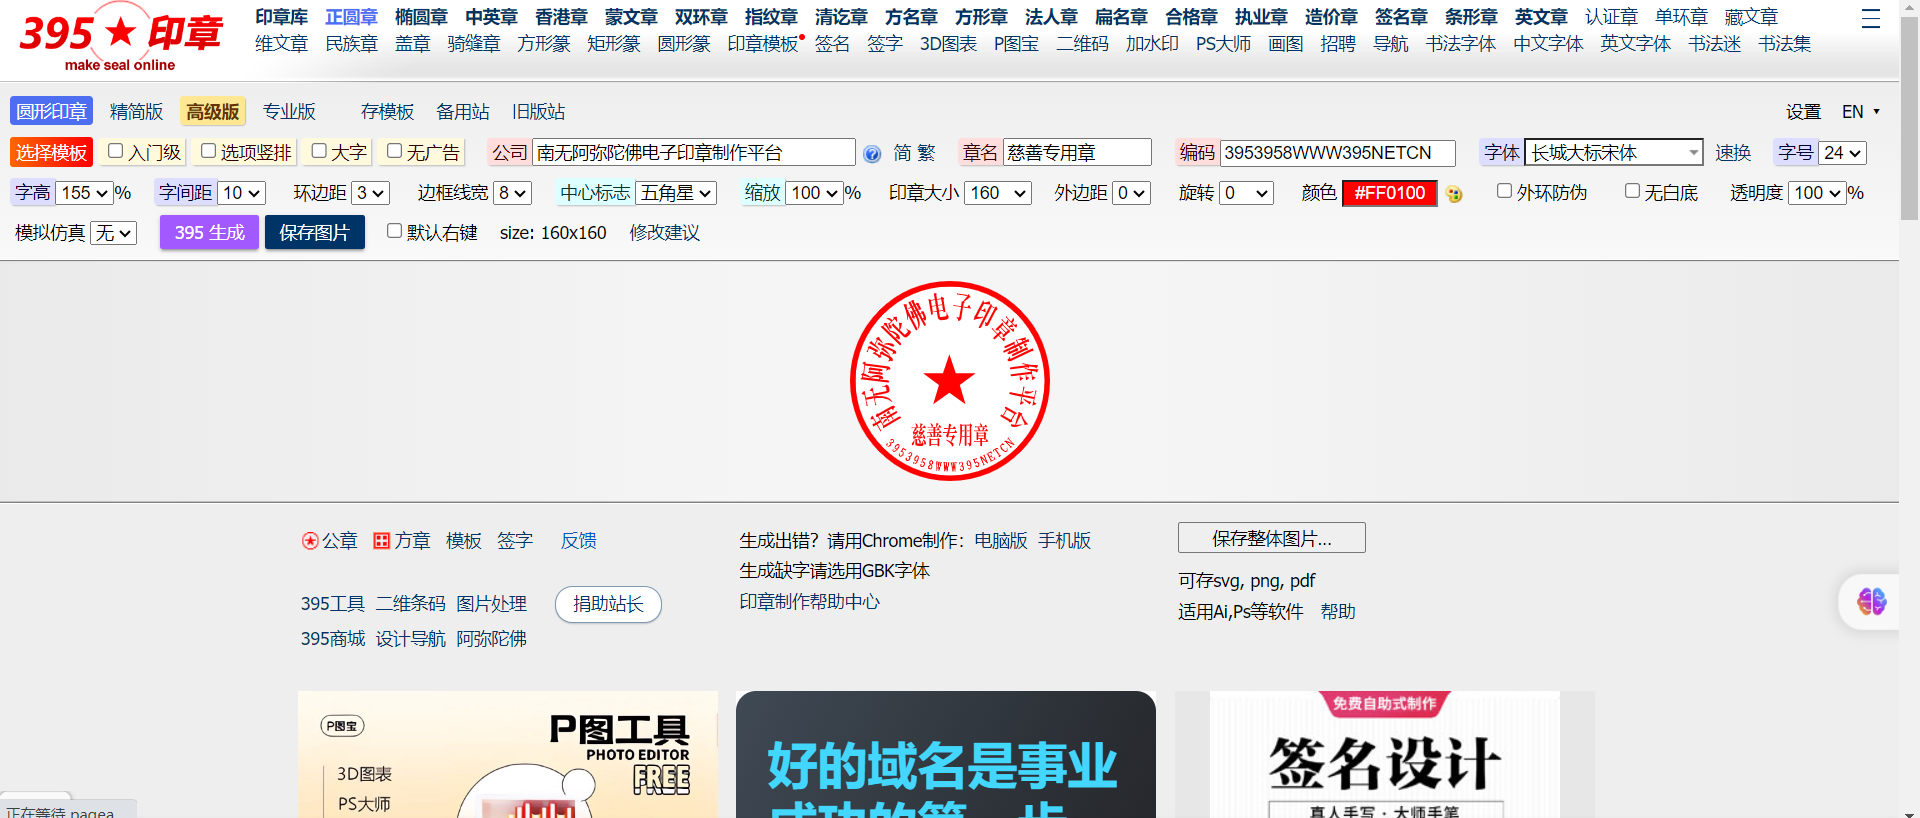Click the red 公章 seal icon
The width and height of the screenshot is (1920, 818).
[310, 541]
